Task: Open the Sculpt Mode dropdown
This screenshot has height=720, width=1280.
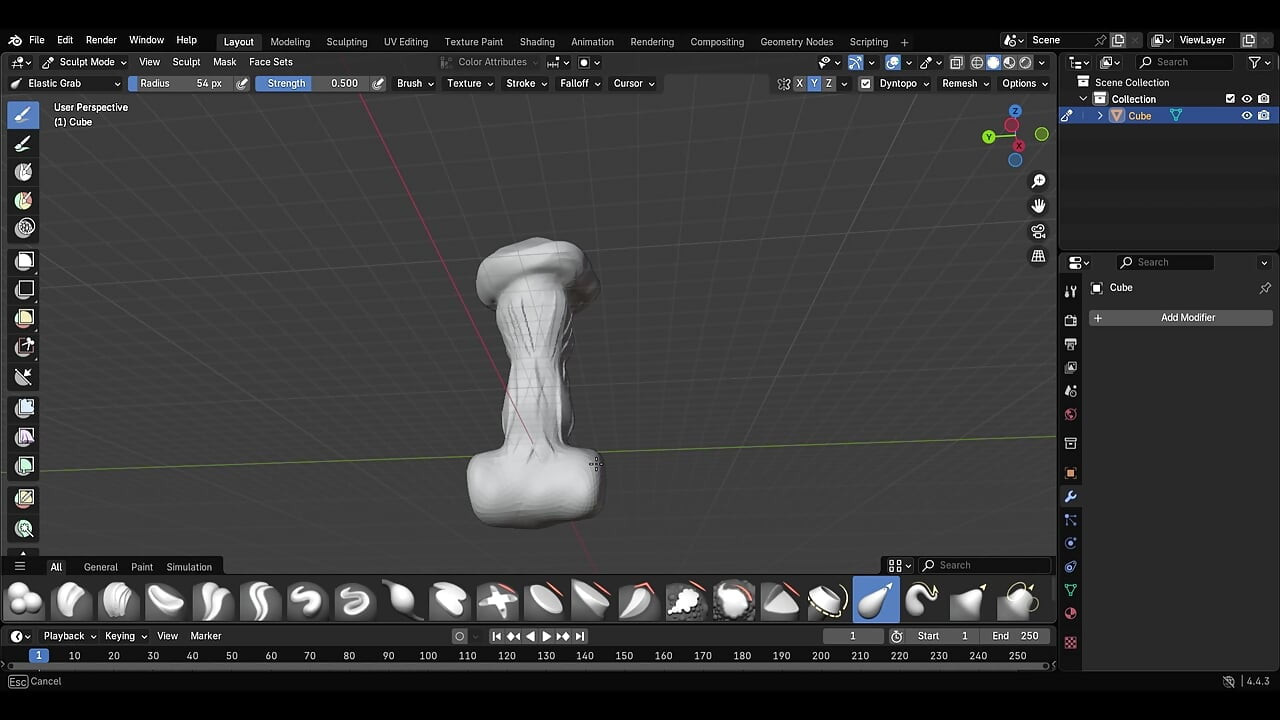Action: point(84,62)
